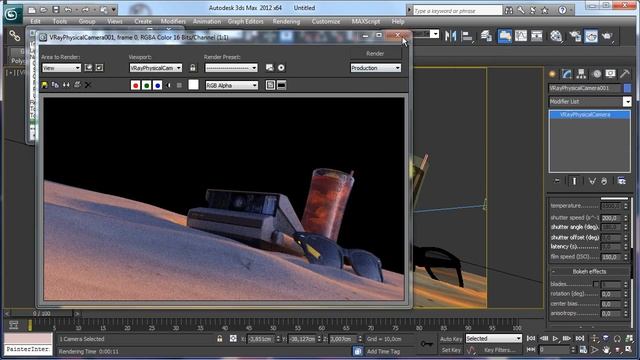
Task: Collapse the Bokeh effects rollout
Action: [x=589, y=271]
